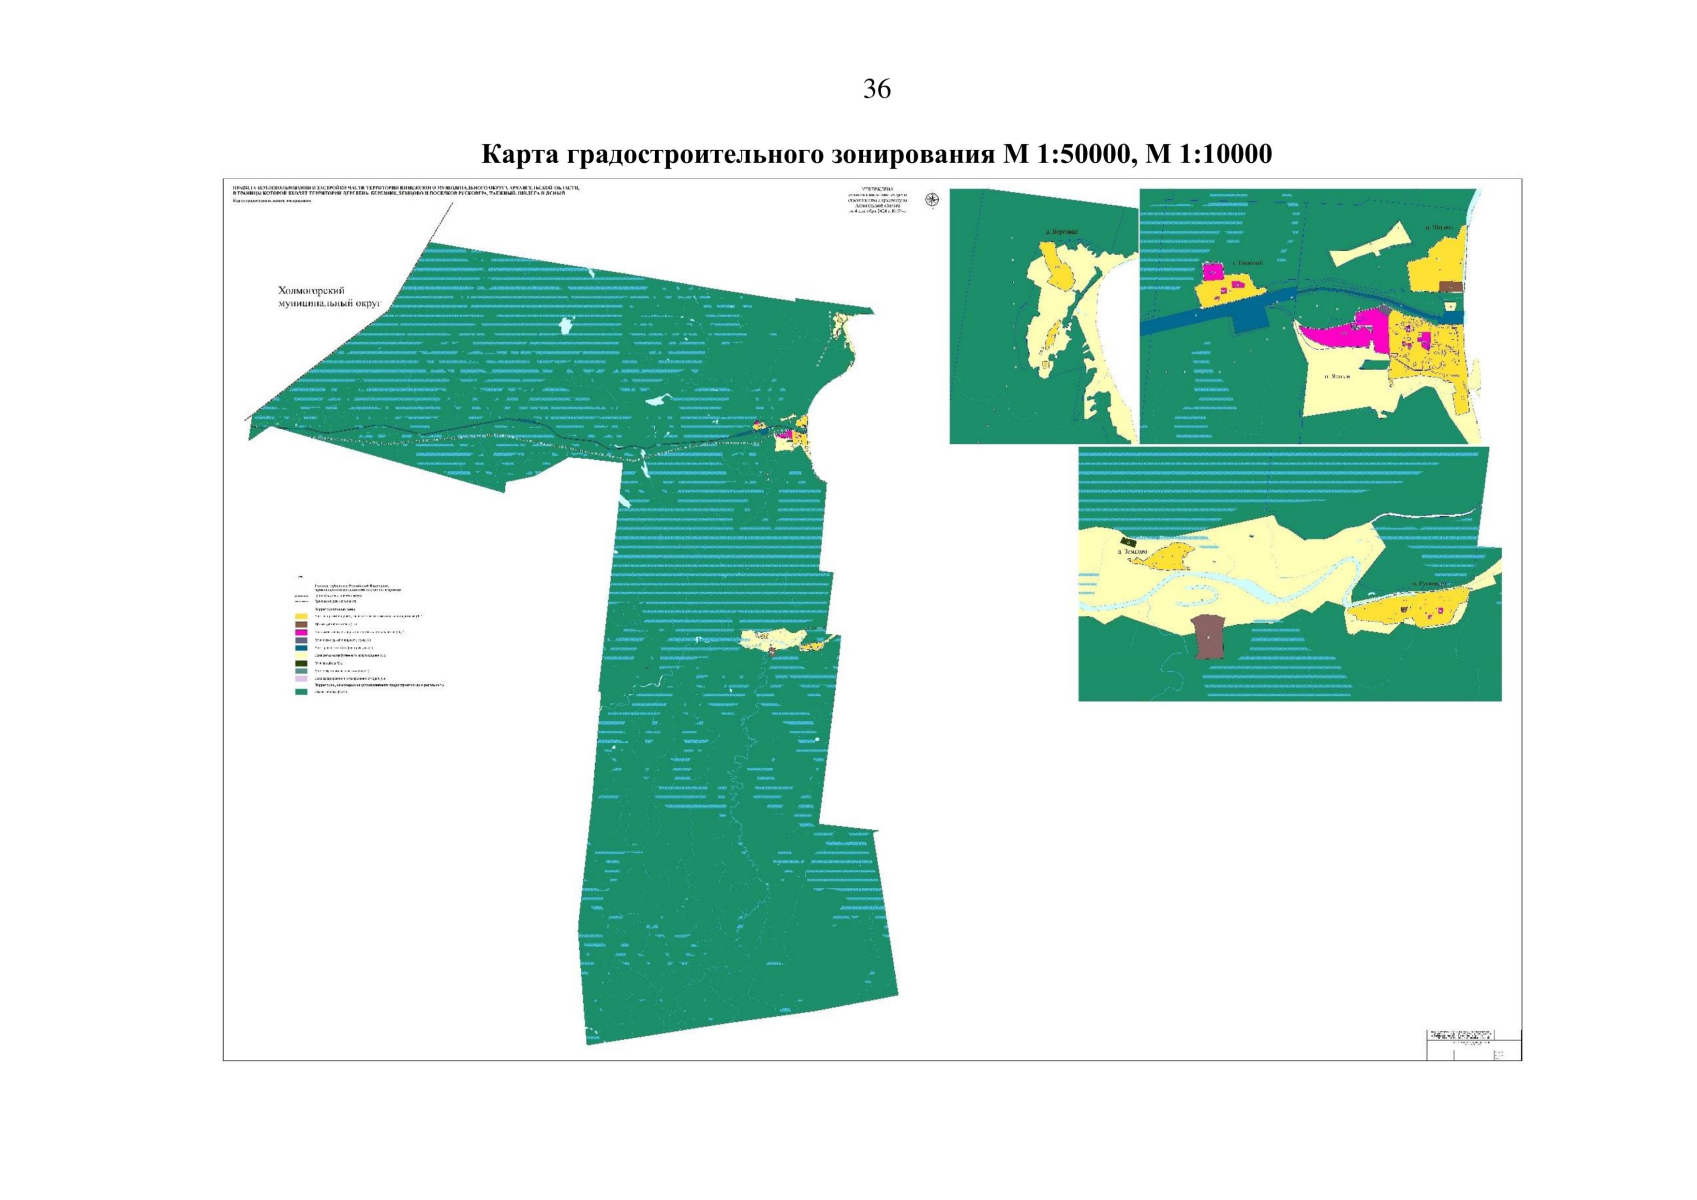Click the п. Таежный settlement label
Screen dimensions: 1697x1200
coord(1246,263)
